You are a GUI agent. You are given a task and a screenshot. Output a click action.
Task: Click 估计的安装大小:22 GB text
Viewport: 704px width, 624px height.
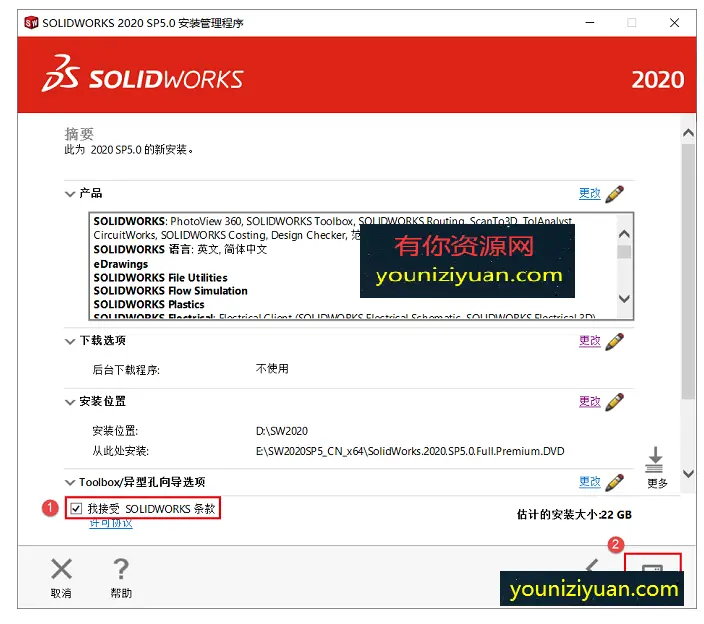pos(574,514)
